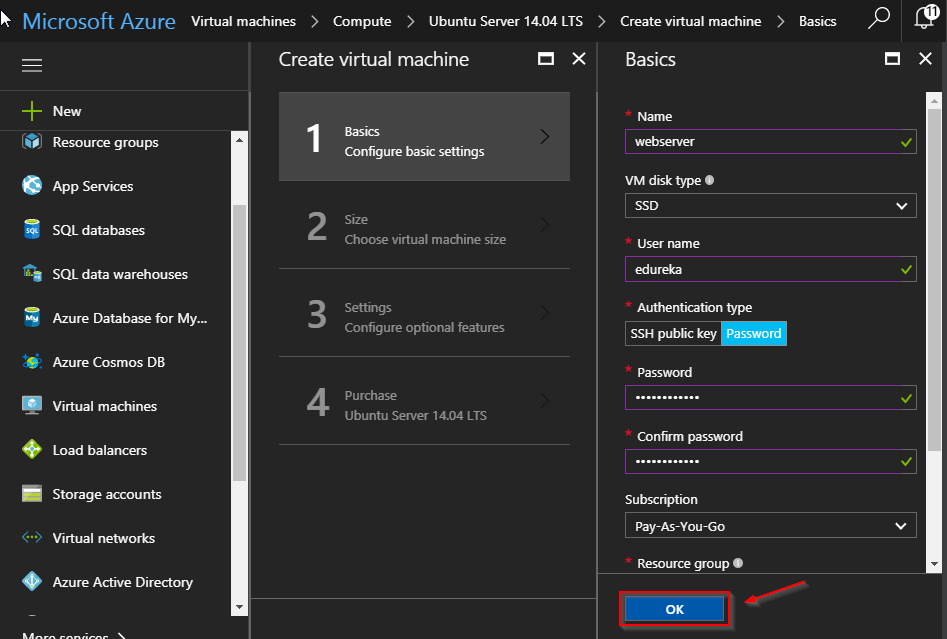This screenshot has width=947, height=639.
Task: Click the Name field containing webserver
Action: coord(771,142)
